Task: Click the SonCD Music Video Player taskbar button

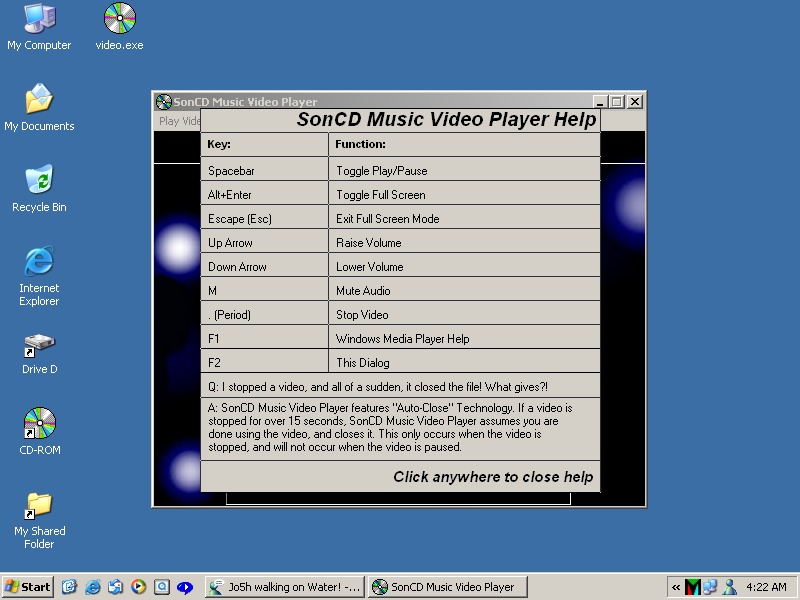Action: tap(447, 587)
